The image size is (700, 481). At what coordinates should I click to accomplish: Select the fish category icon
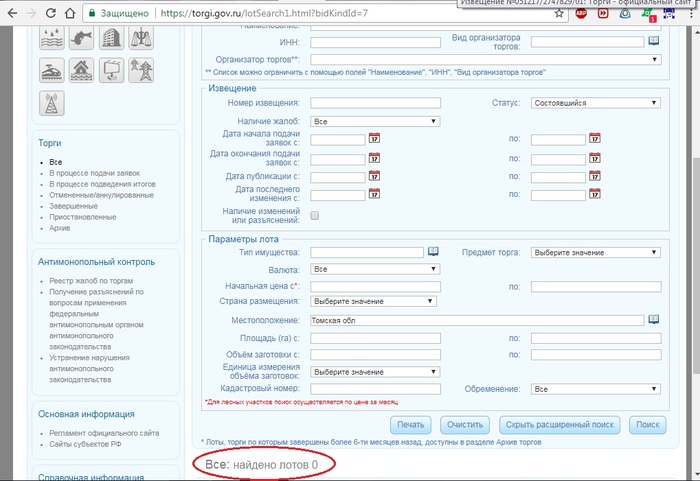(82, 38)
